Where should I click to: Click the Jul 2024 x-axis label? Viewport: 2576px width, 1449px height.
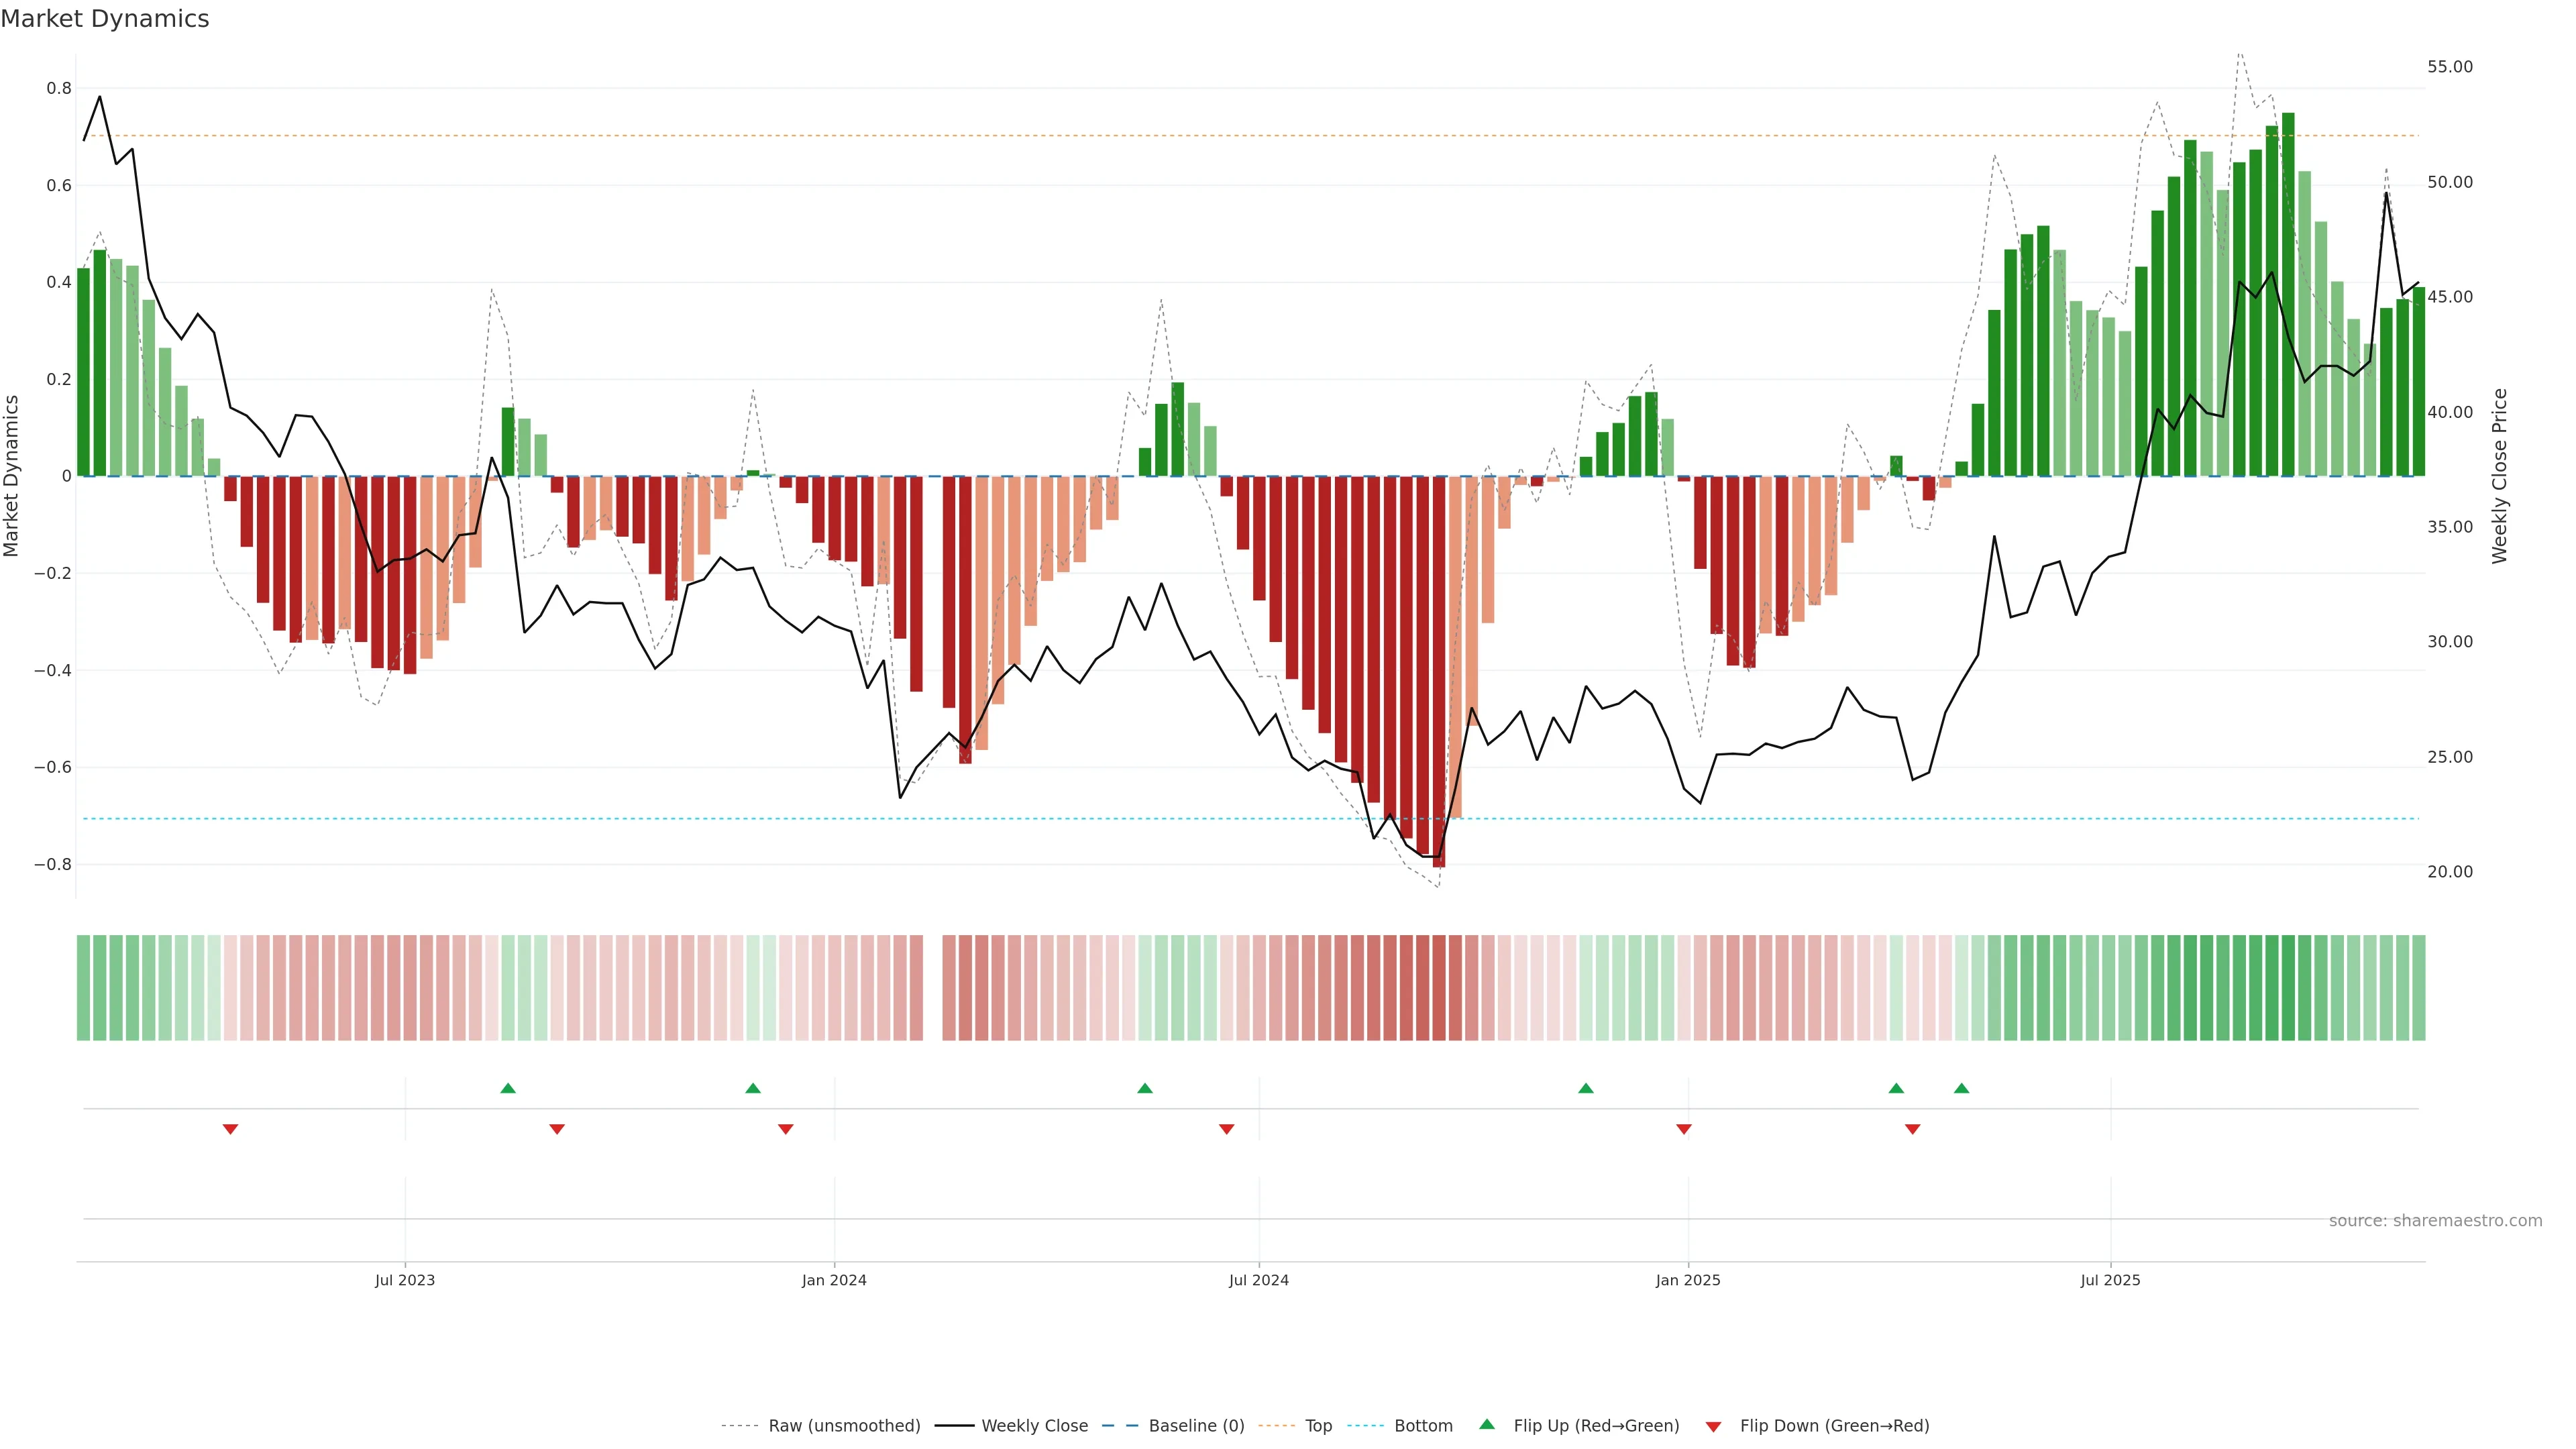[x=1258, y=1280]
